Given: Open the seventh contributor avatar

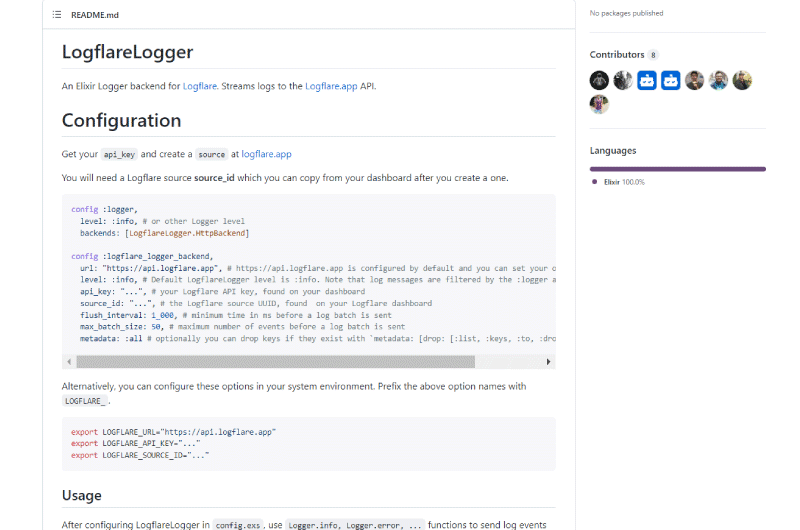Looking at the screenshot, I should tap(742, 81).
